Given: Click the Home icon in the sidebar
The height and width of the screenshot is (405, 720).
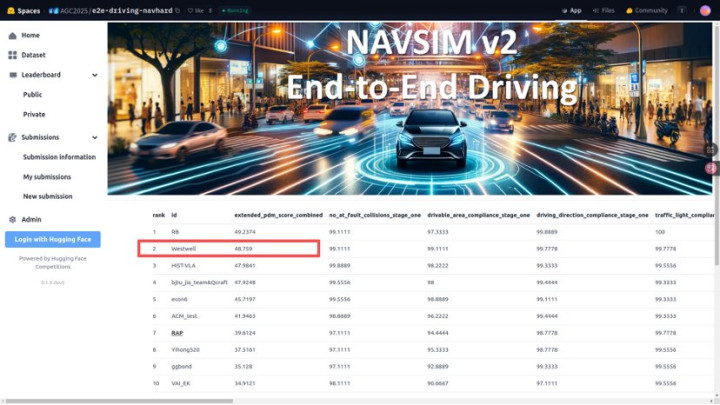Looking at the screenshot, I should pyautogui.click(x=12, y=35).
